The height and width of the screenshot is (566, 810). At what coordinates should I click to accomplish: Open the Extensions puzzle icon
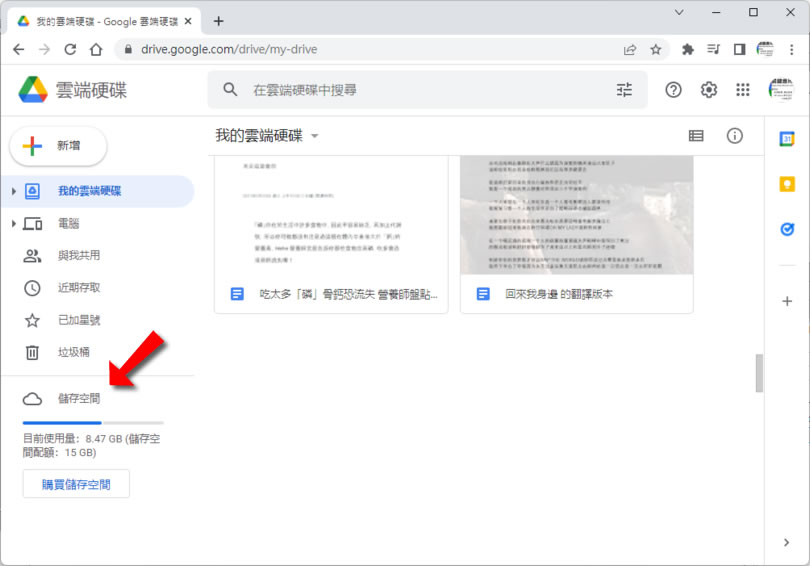tap(688, 50)
